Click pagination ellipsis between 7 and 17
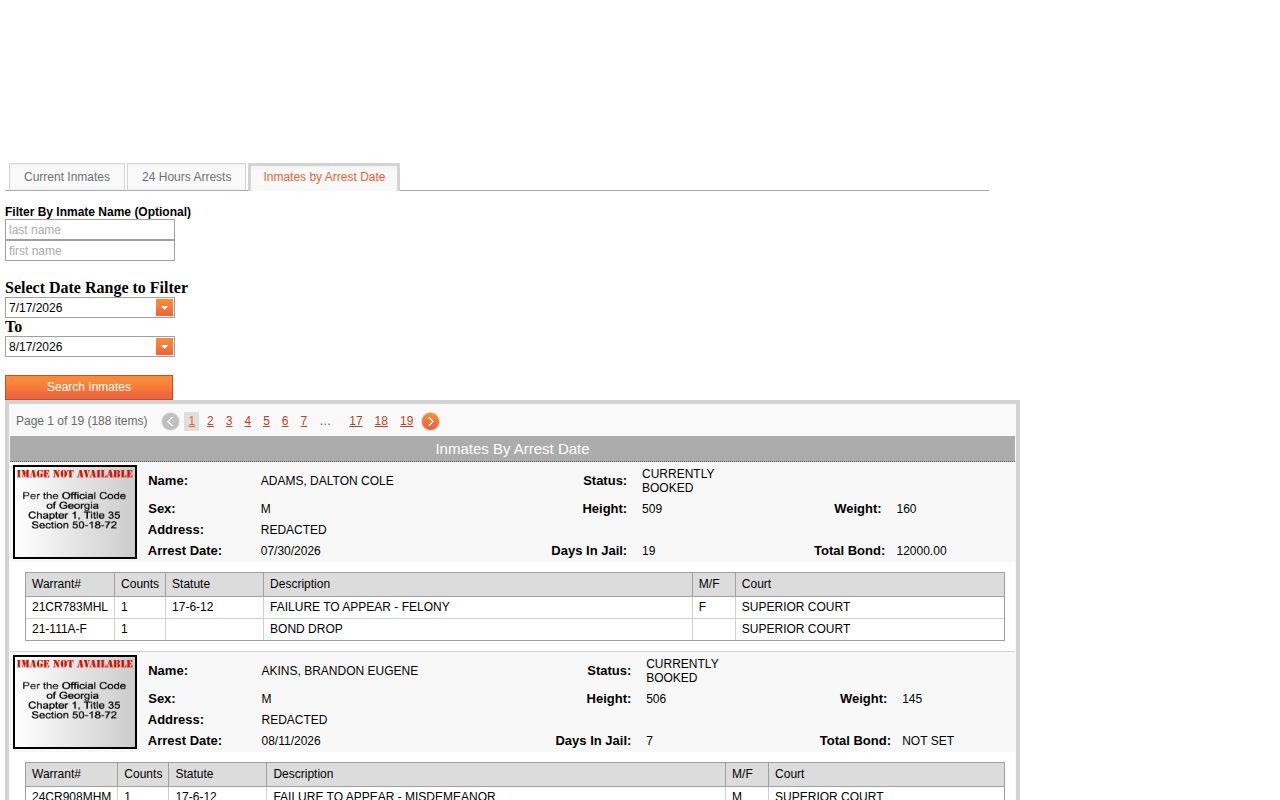The width and height of the screenshot is (1280, 800). 325,421
